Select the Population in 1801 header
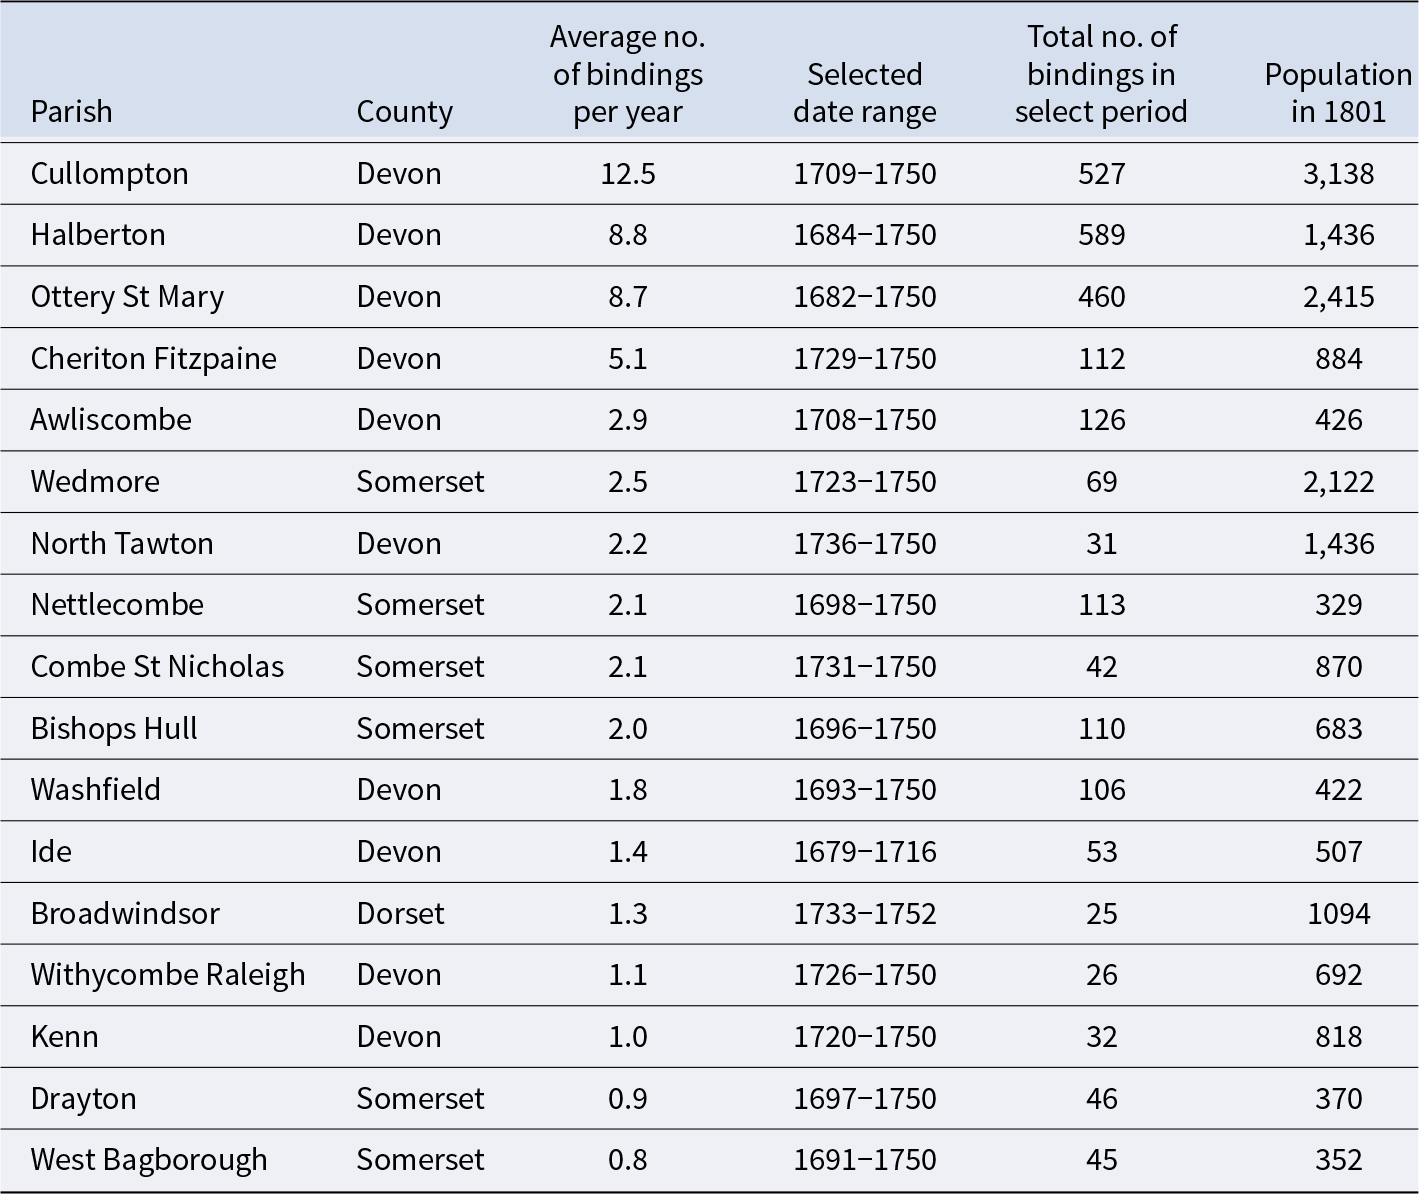The width and height of the screenshot is (1419, 1194). click(1338, 92)
